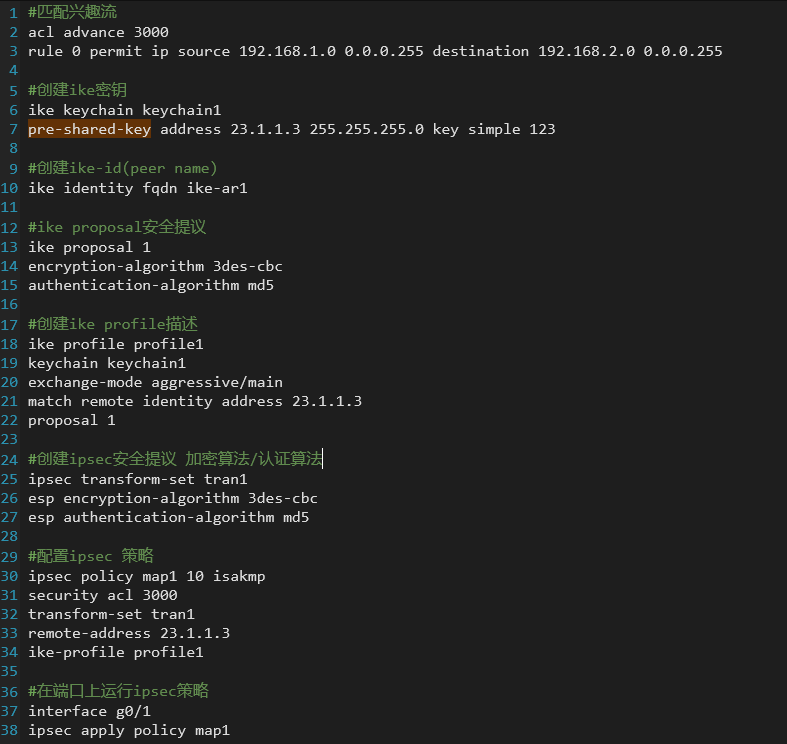The image size is (787, 744).
Task: Click the "security acl 3000" line
Action: pyautogui.click(x=102, y=595)
